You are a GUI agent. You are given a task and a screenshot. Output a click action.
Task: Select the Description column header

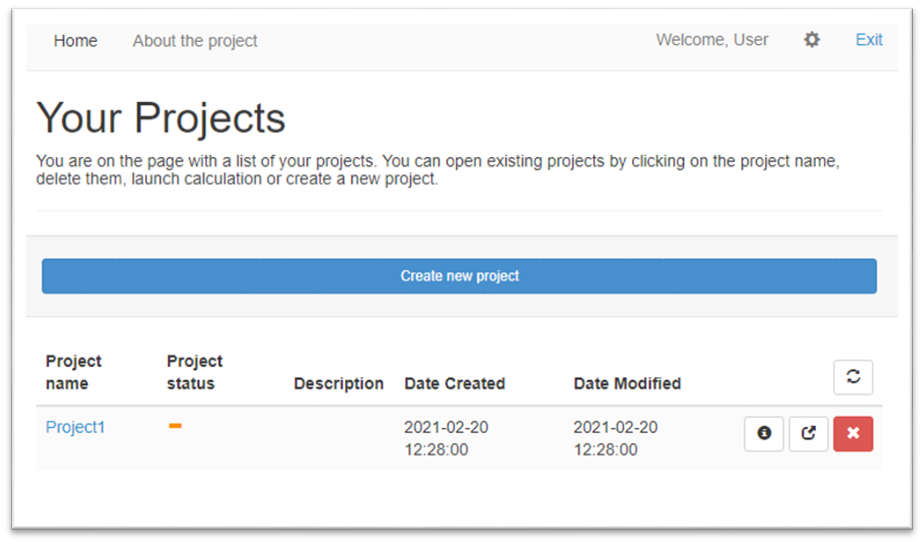pos(338,383)
